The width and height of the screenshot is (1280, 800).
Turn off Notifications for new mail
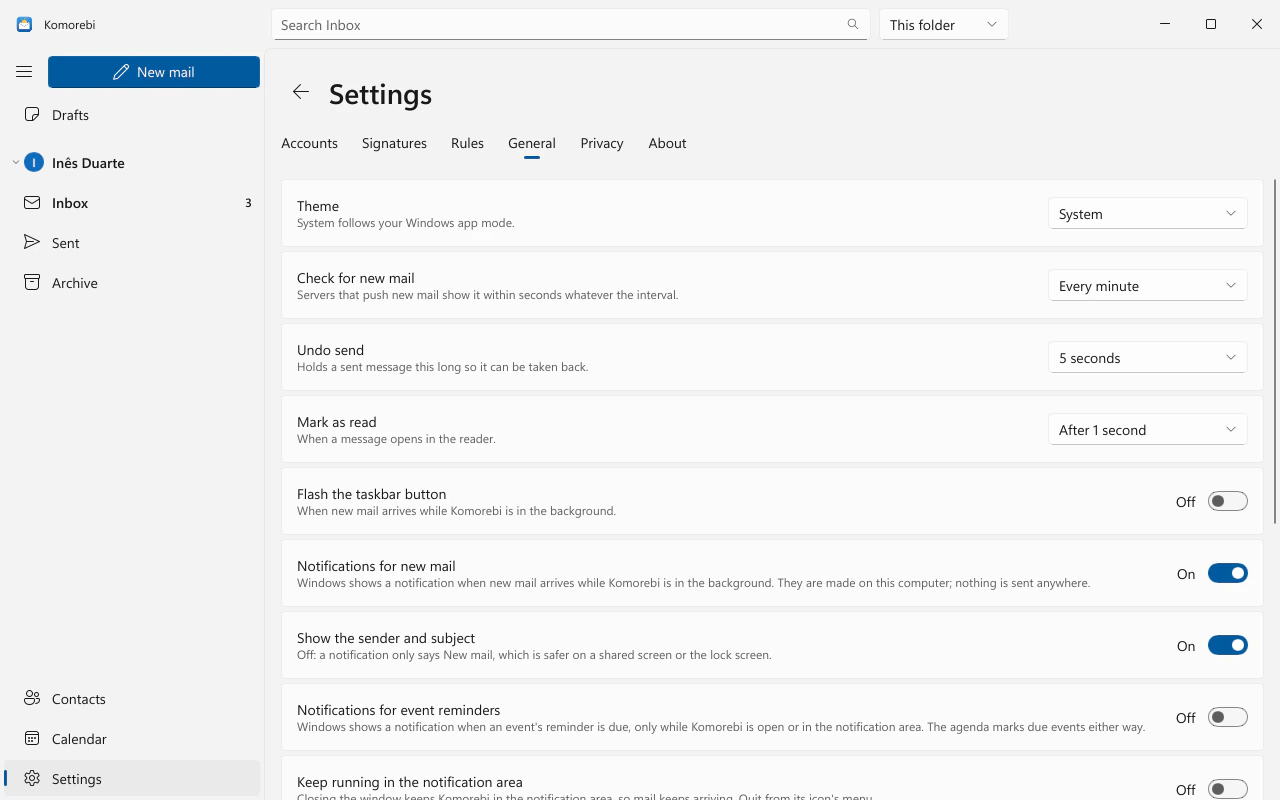click(1227, 573)
